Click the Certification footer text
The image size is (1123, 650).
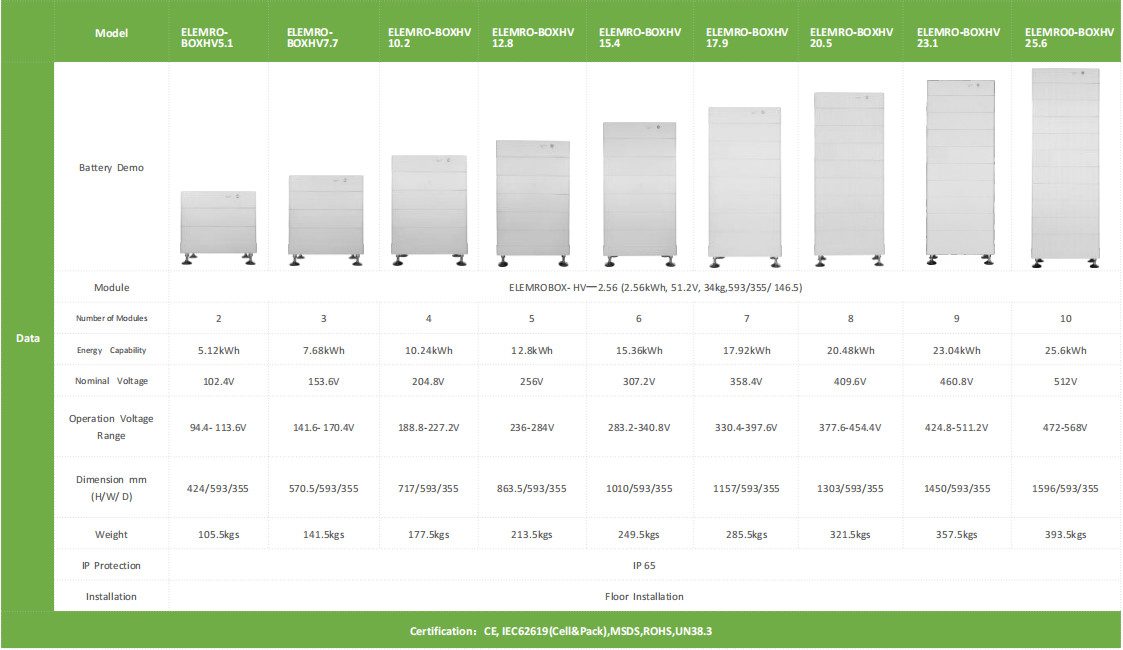[x=560, y=632]
